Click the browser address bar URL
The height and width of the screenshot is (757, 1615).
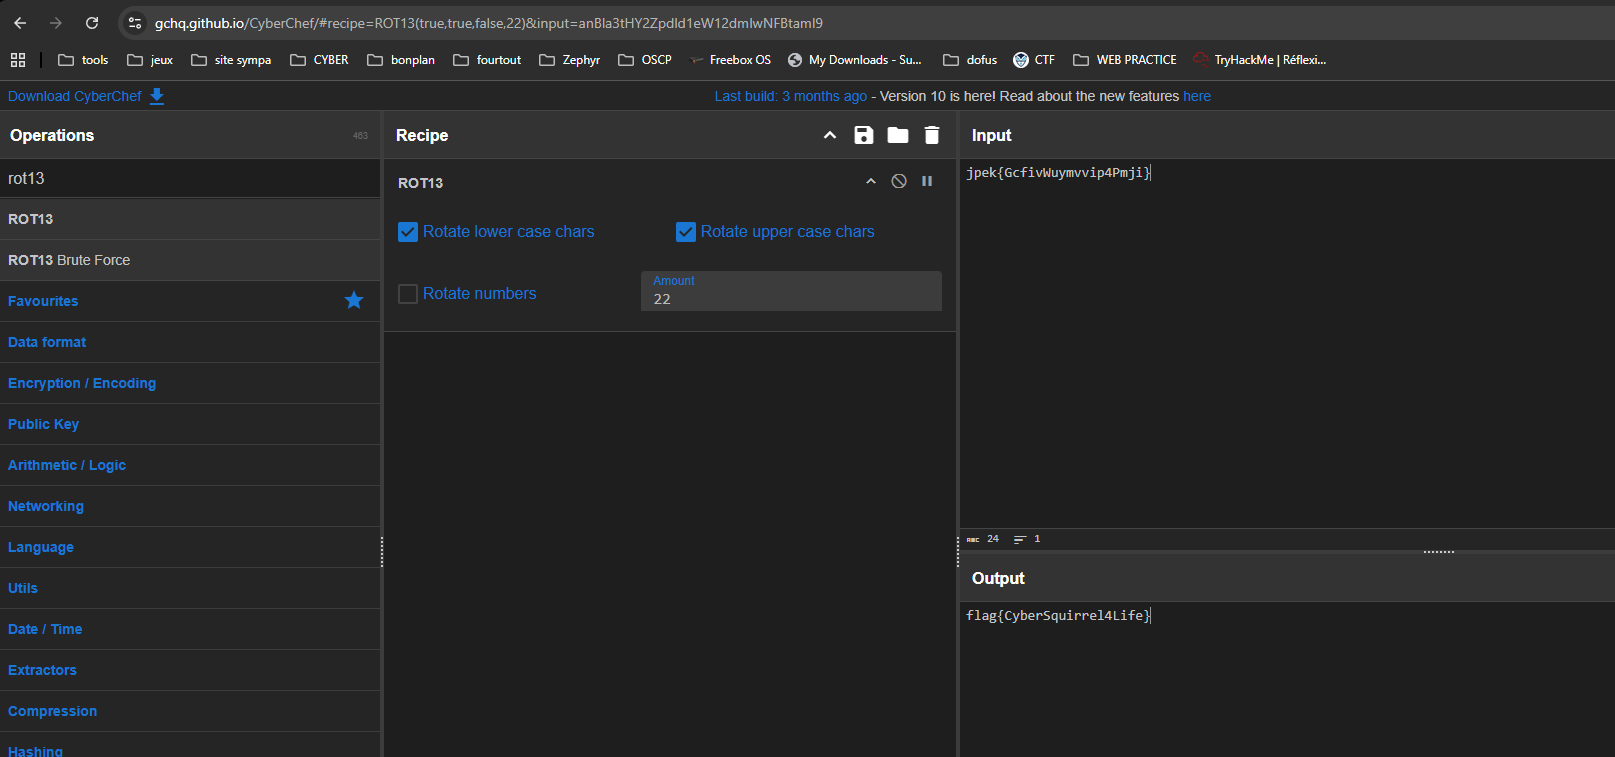(489, 23)
